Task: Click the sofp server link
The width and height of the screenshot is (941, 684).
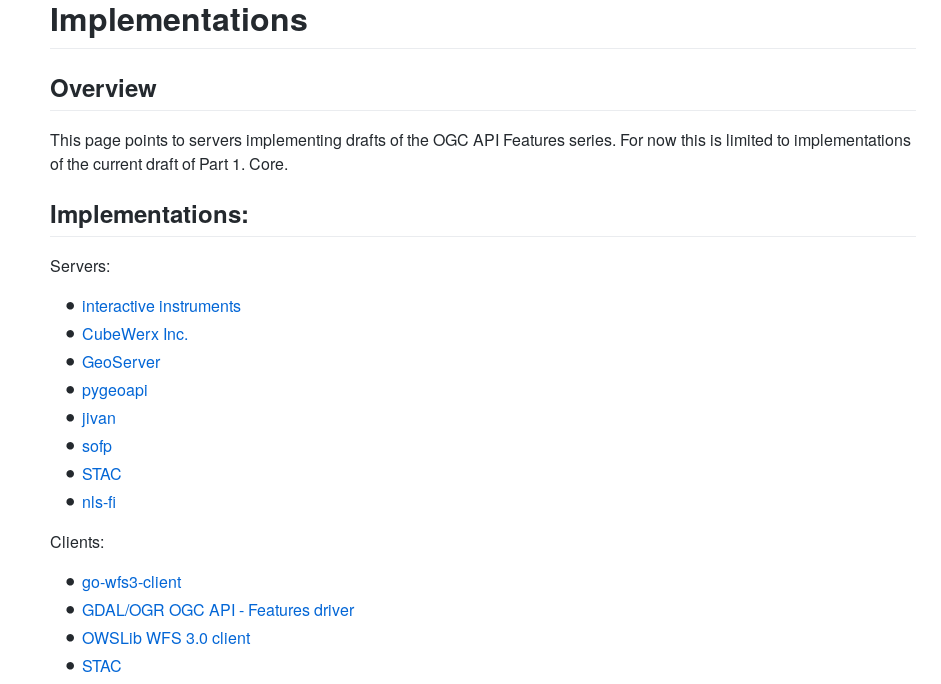Action: coord(97,447)
